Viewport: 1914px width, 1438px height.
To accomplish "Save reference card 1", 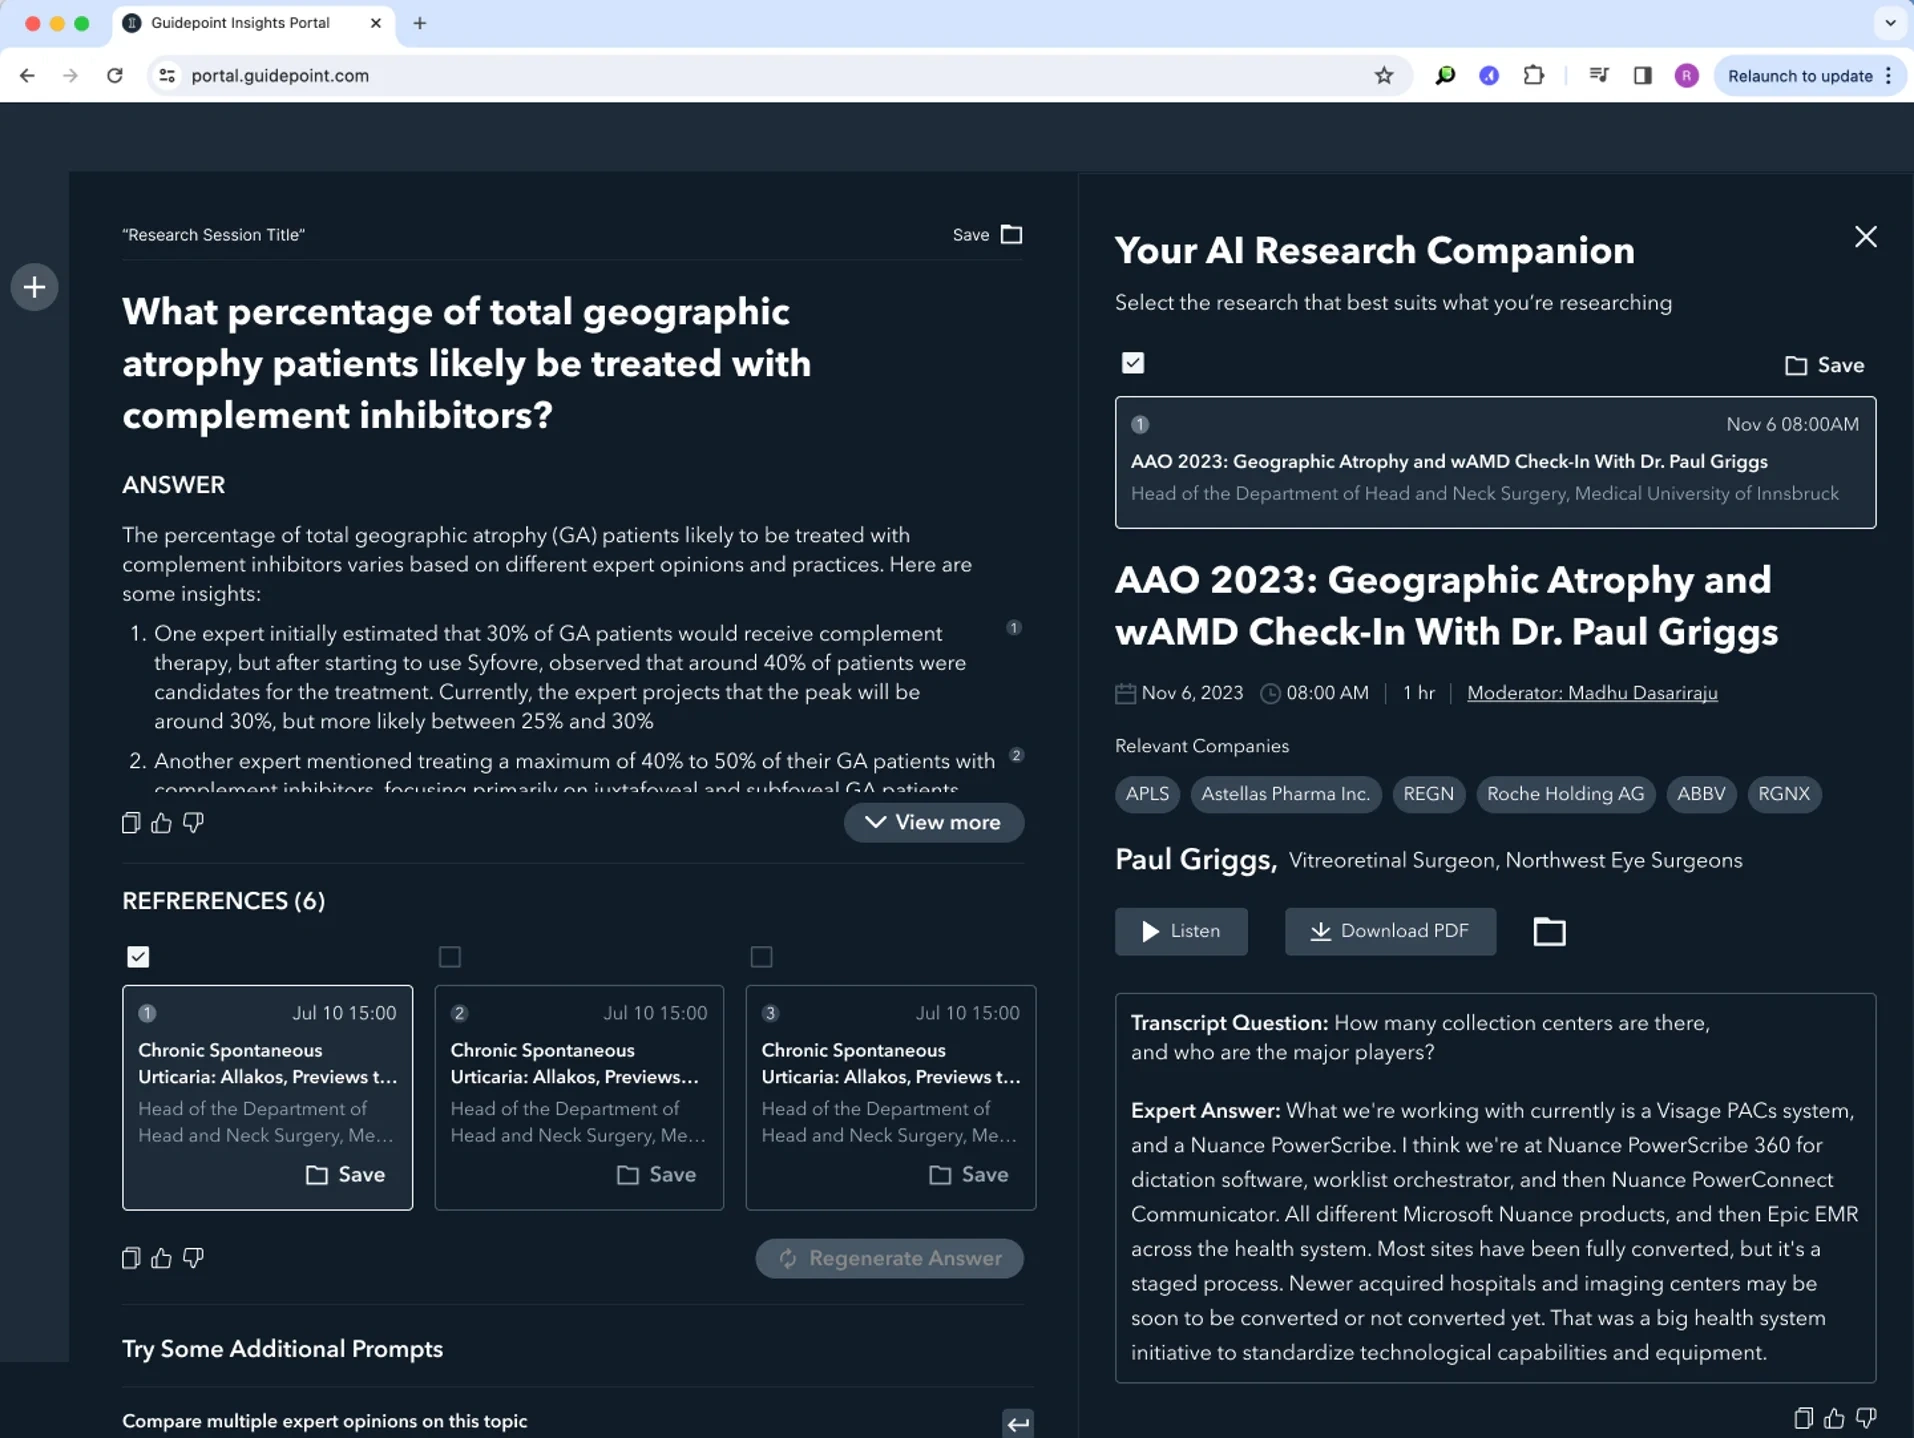I will click(x=345, y=1175).
